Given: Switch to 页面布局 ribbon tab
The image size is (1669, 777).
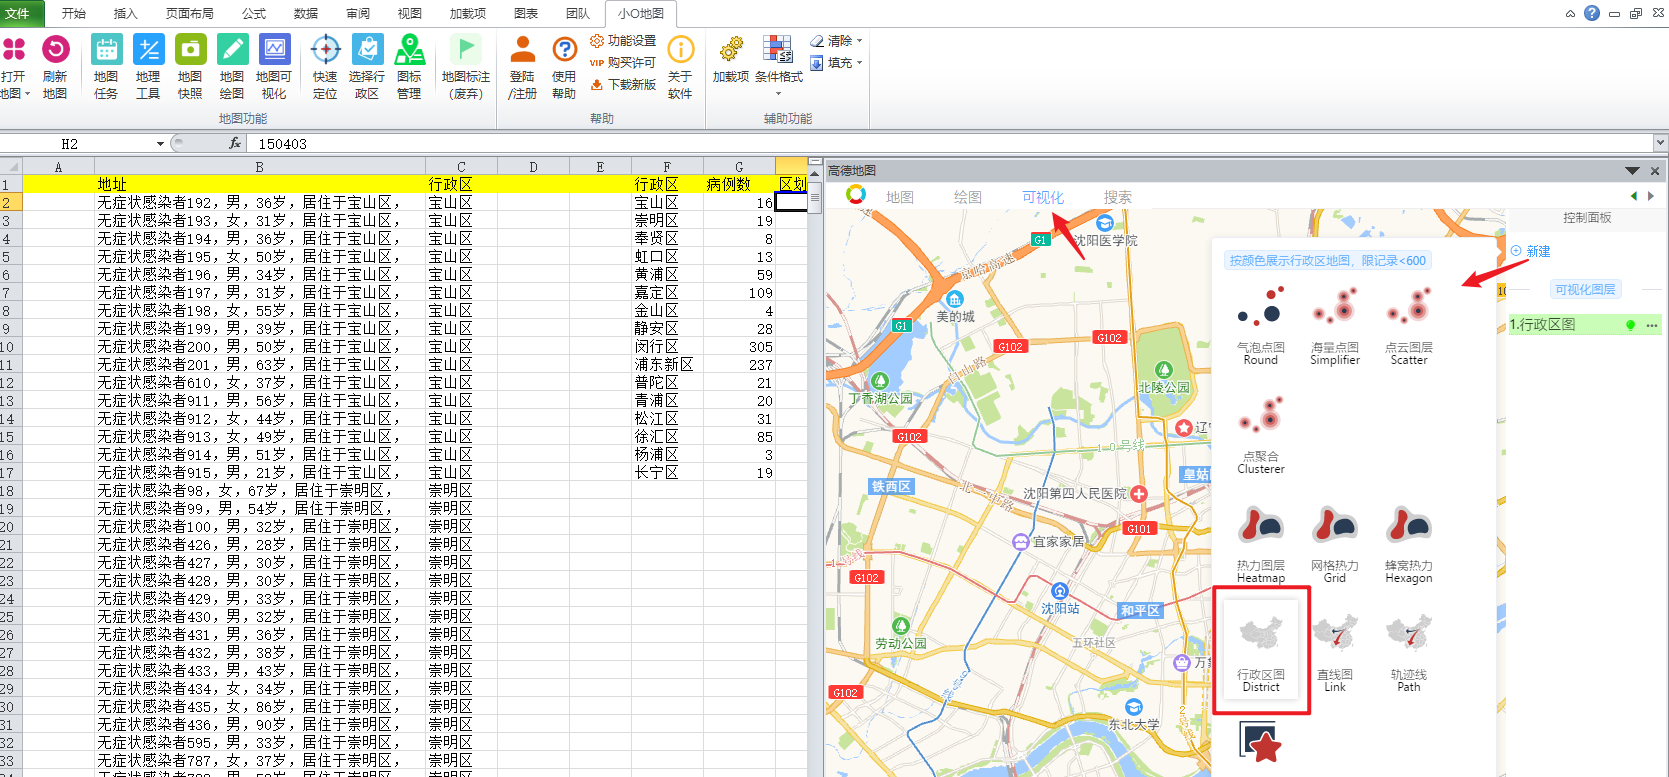Looking at the screenshot, I should pyautogui.click(x=190, y=14).
